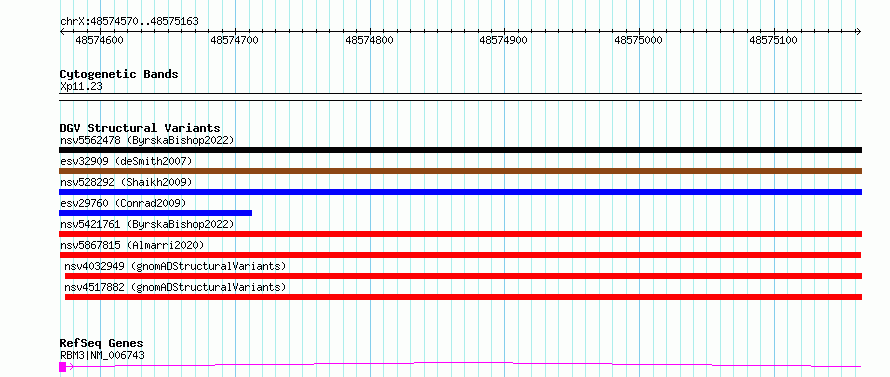The width and height of the screenshot is (890, 377).
Task: Click ruler position 48574800
Action: tap(370, 40)
